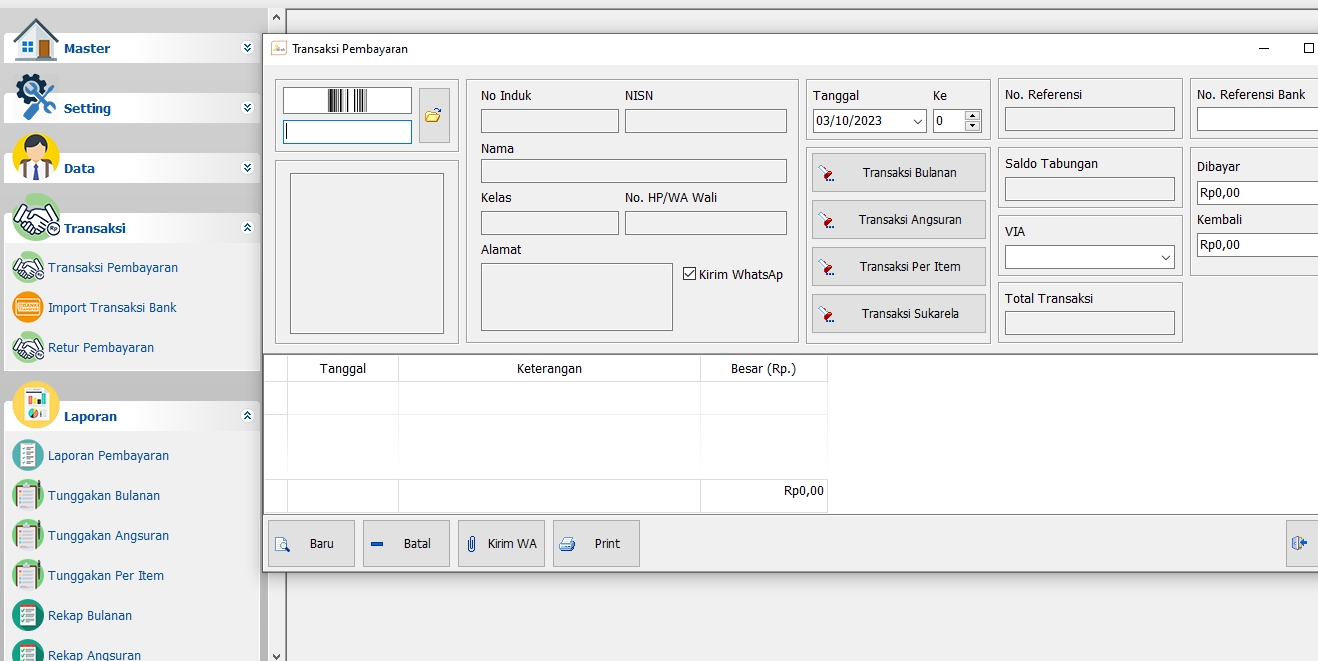Open Laporan Pembayaran report
Image resolution: width=1318 pixels, height=661 pixels.
pyautogui.click(x=107, y=456)
